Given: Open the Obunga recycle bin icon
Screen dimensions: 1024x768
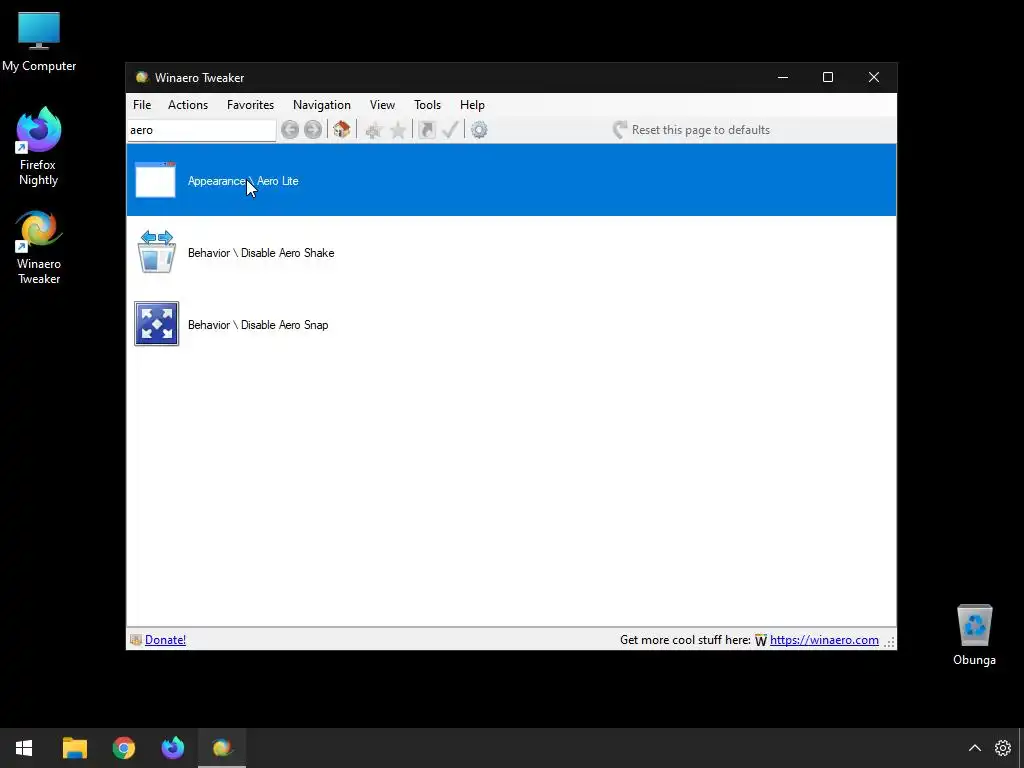Looking at the screenshot, I should [974, 635].
